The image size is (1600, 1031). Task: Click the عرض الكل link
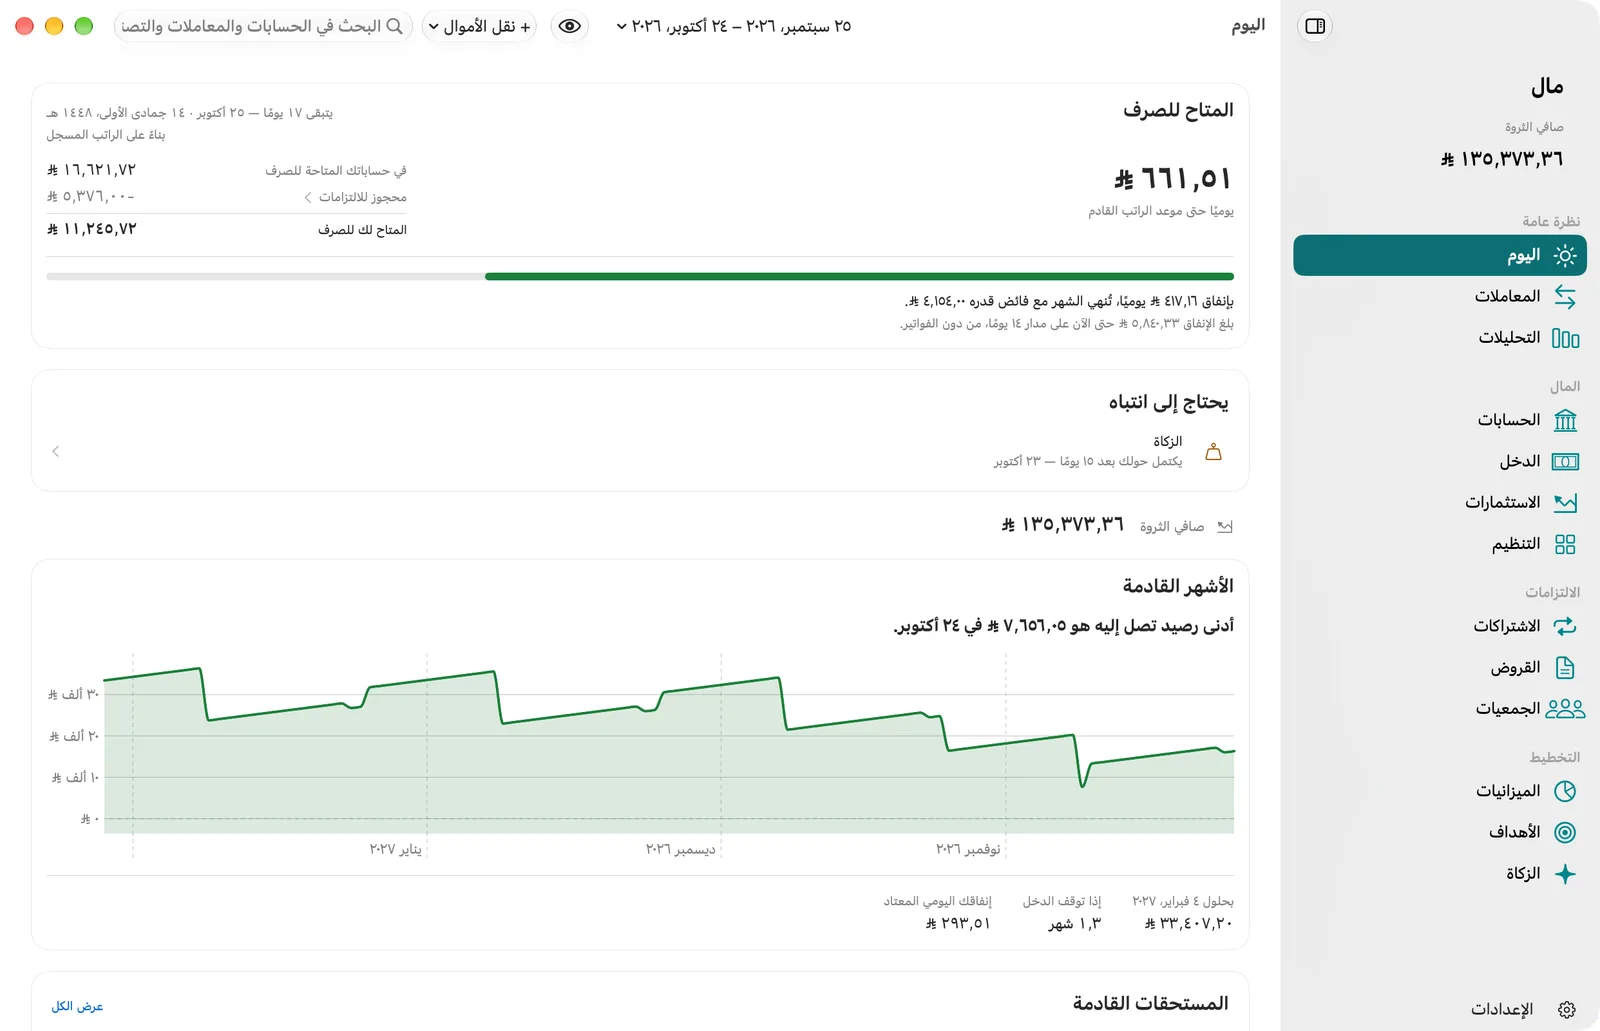[77, 1006]
